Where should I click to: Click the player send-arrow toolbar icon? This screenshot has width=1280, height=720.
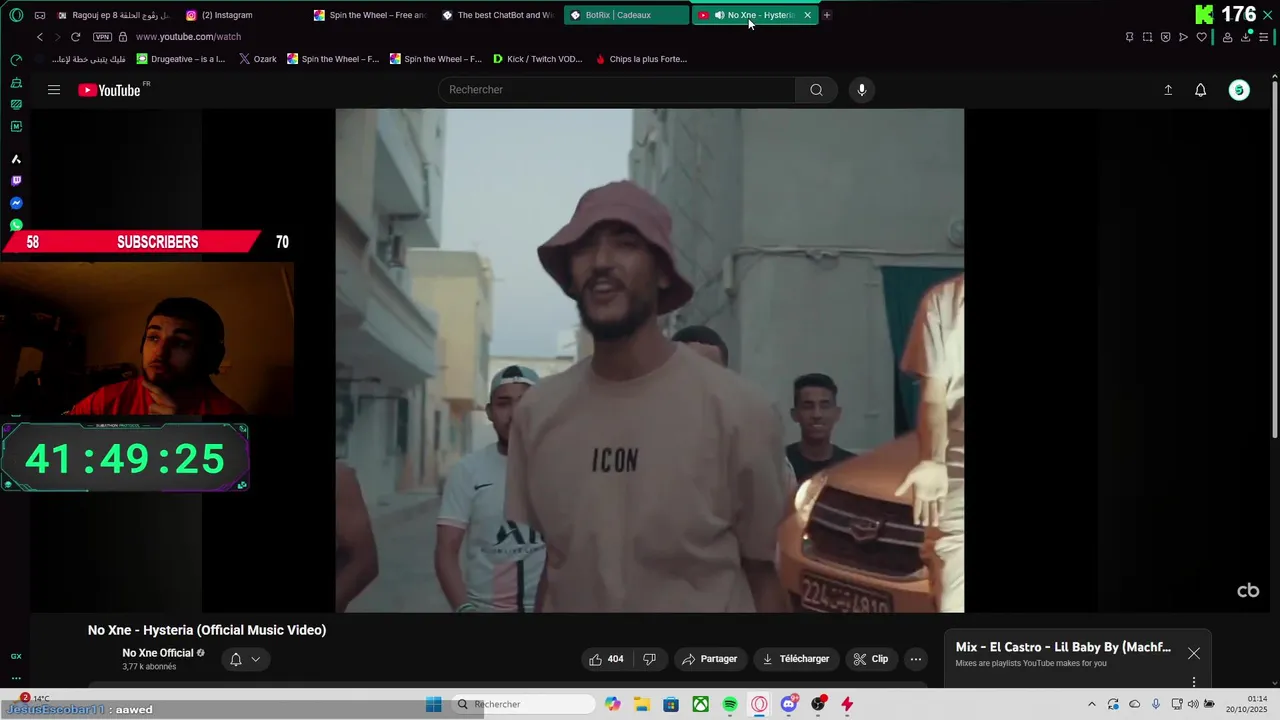coord(1183,37)
